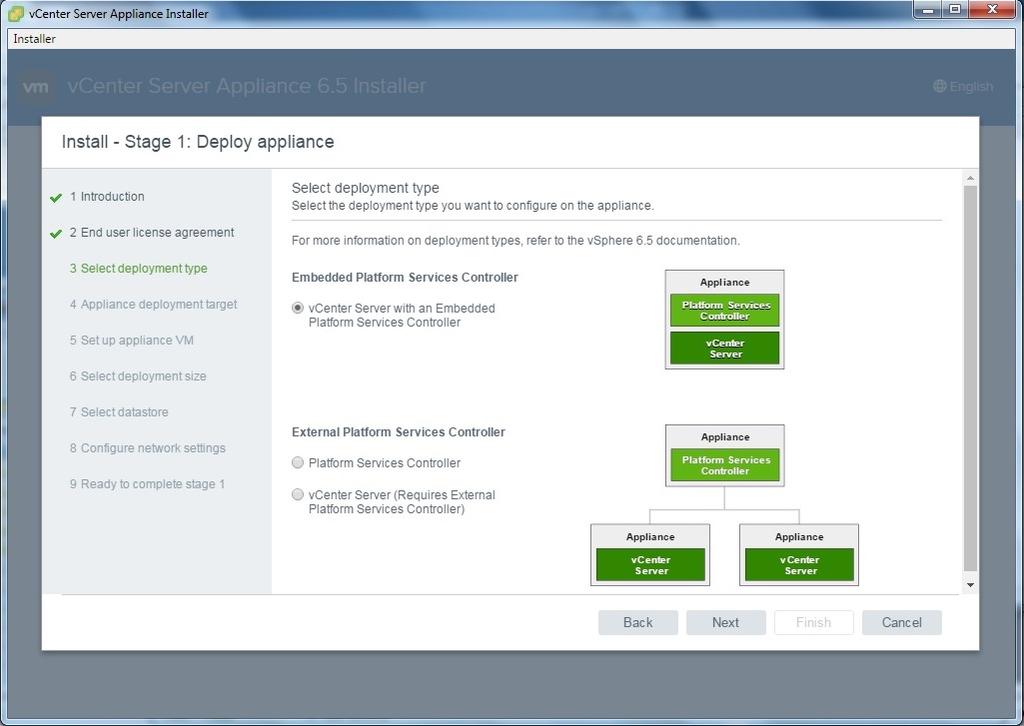
Task: Open step 8 Configure network settings
Action: [x=148, y=448]
